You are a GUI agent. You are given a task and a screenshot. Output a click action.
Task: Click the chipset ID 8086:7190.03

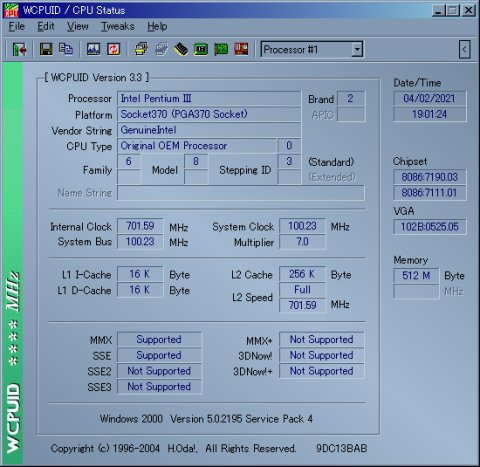pos(430,177)
